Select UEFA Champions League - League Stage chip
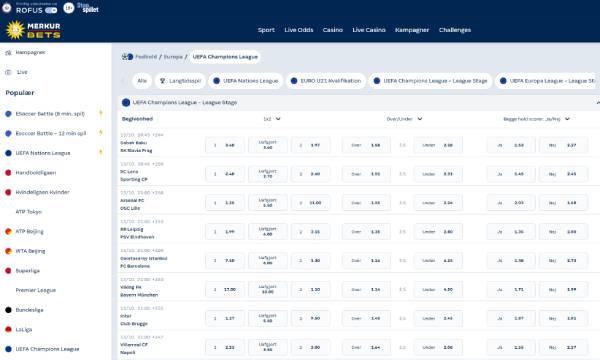The image size is (600, 360). click(430, 81)
